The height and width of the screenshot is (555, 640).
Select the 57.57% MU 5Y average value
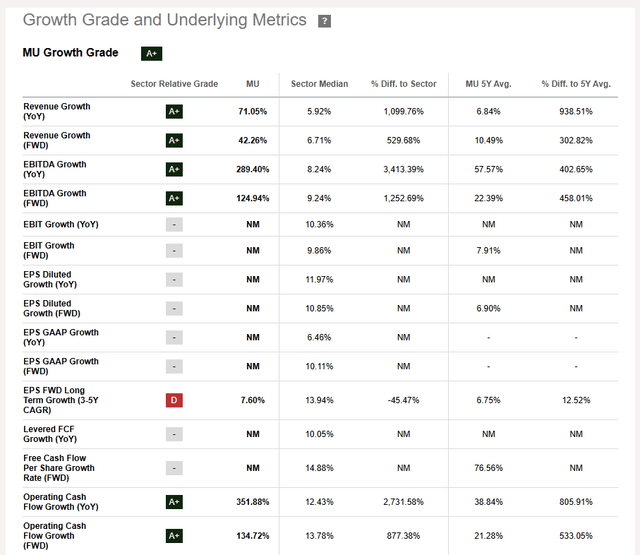(x=489, y=169)
